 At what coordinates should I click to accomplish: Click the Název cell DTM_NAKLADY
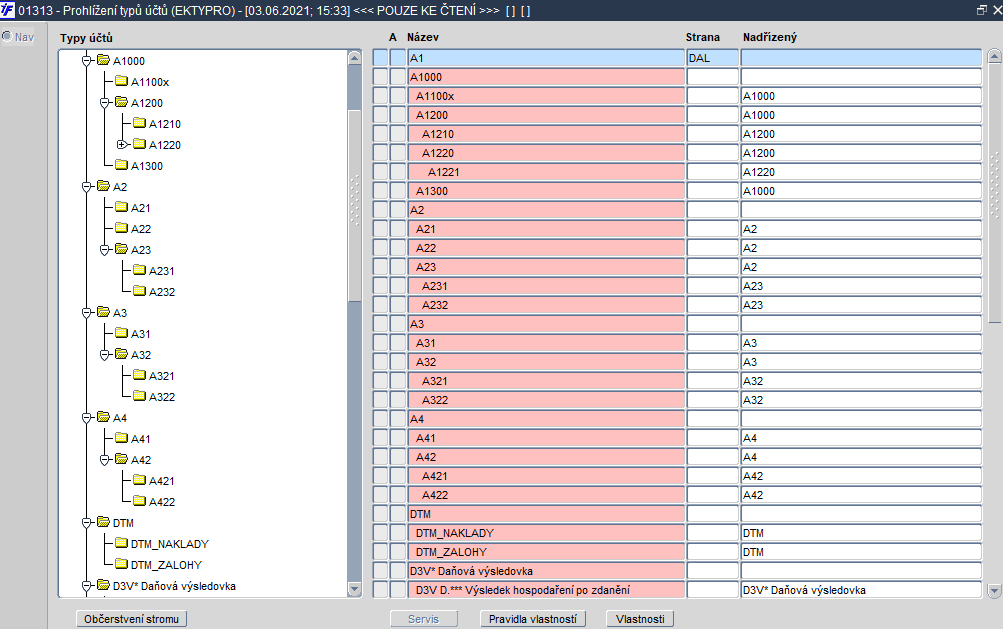pyautogui.click(x=546, y=533)
